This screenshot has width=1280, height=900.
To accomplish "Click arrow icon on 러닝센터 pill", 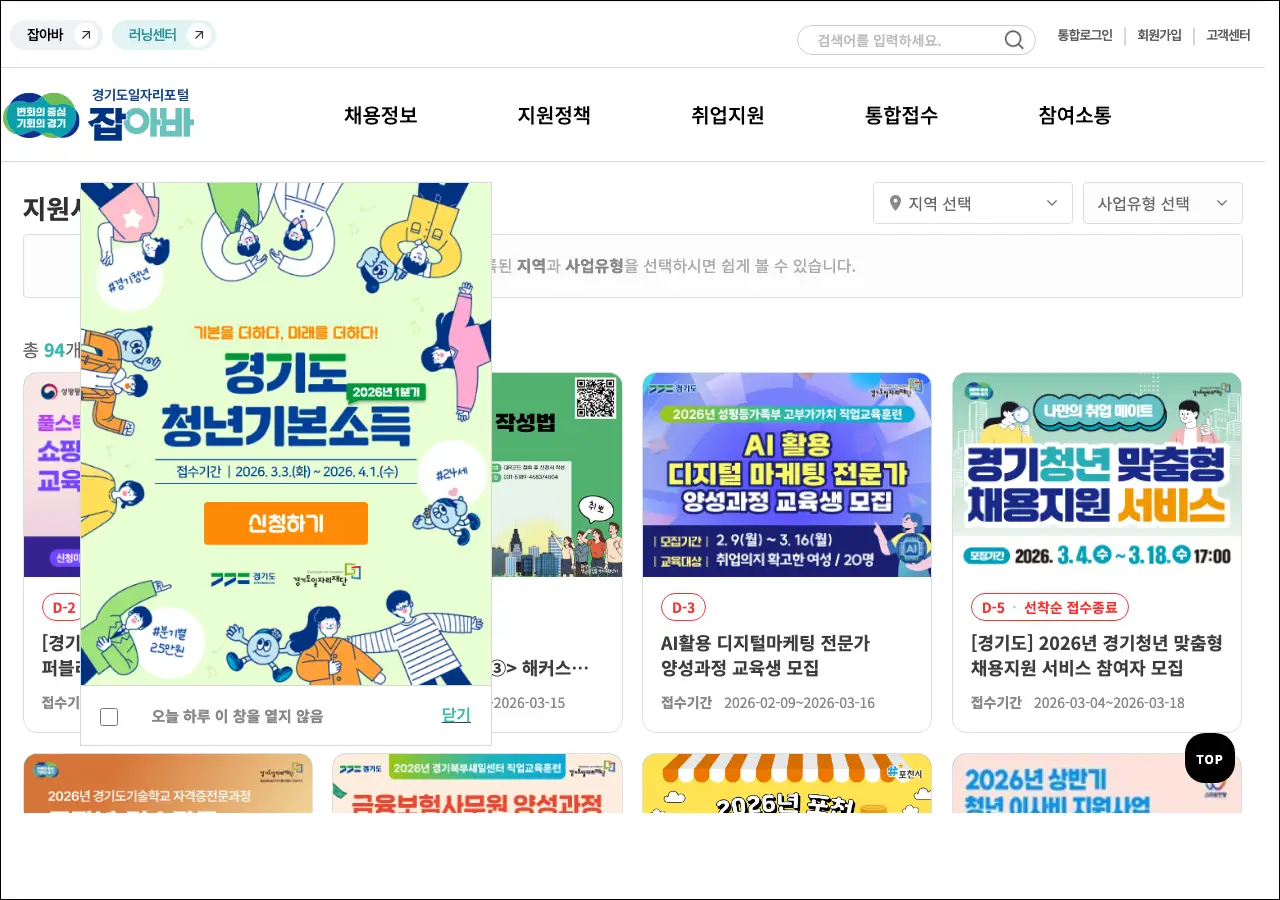I will [x=199, y=36].
